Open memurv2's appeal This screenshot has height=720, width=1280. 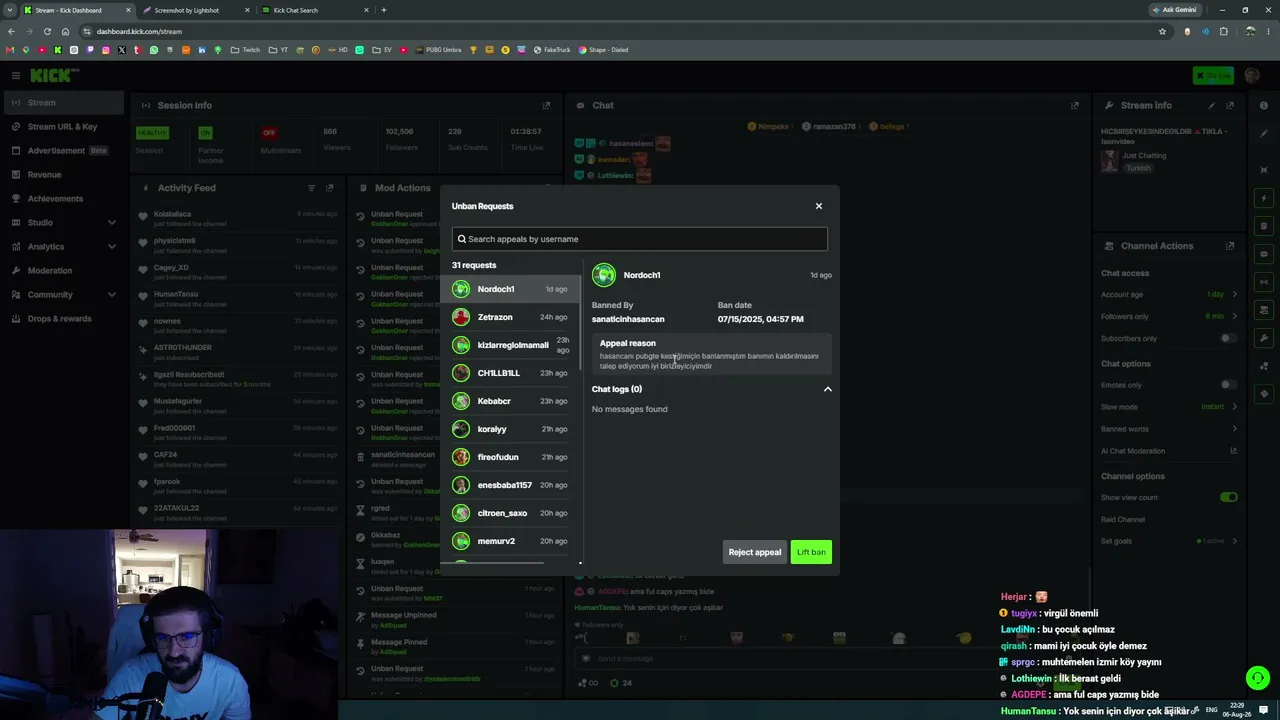coord(510,541)
